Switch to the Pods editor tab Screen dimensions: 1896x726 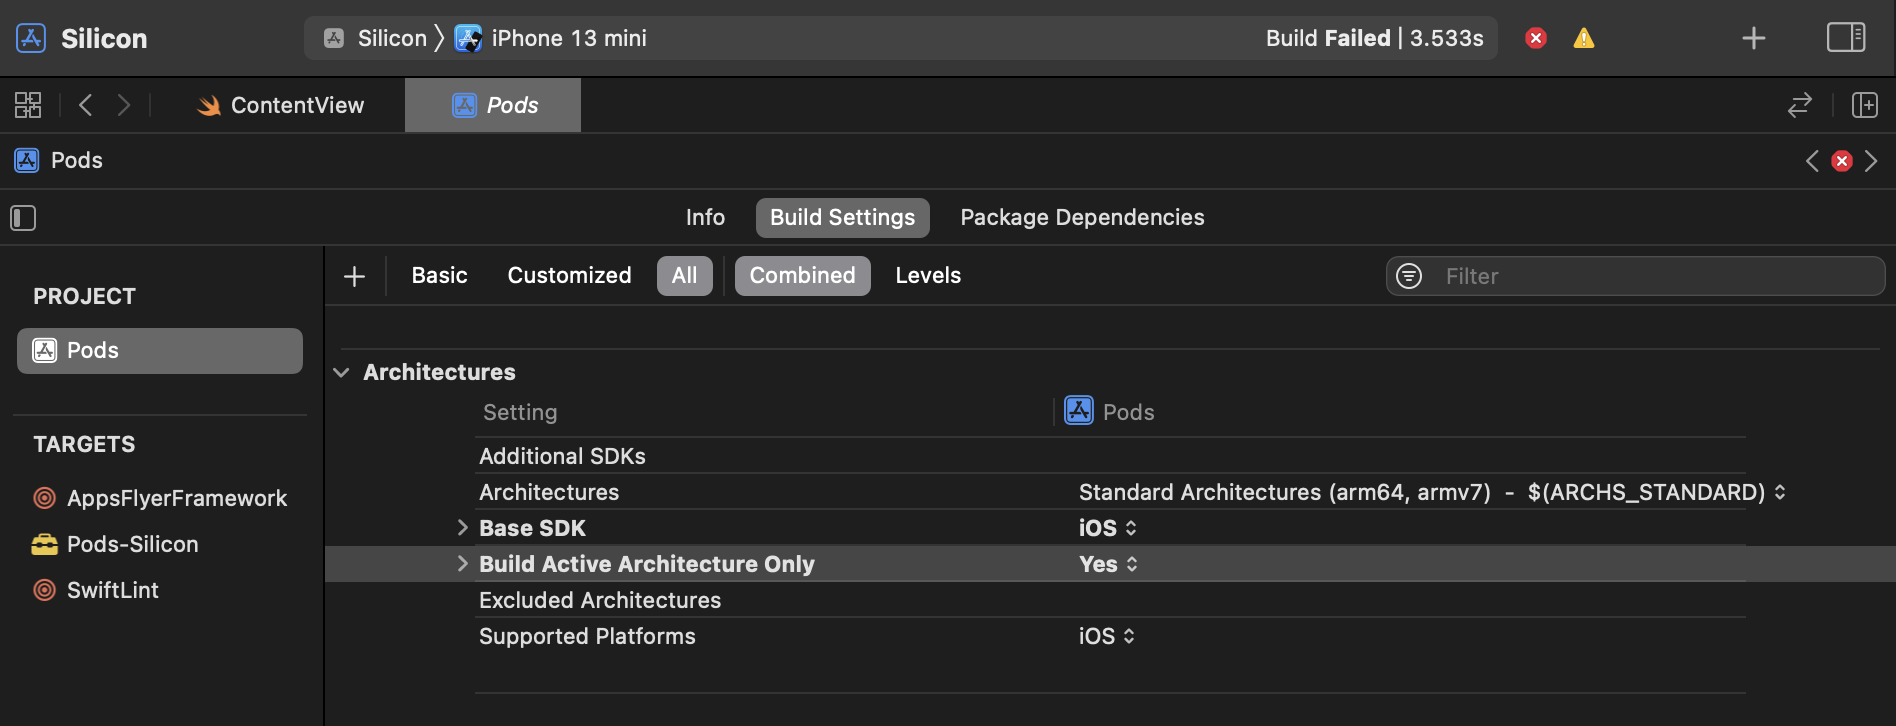(493, 105)
